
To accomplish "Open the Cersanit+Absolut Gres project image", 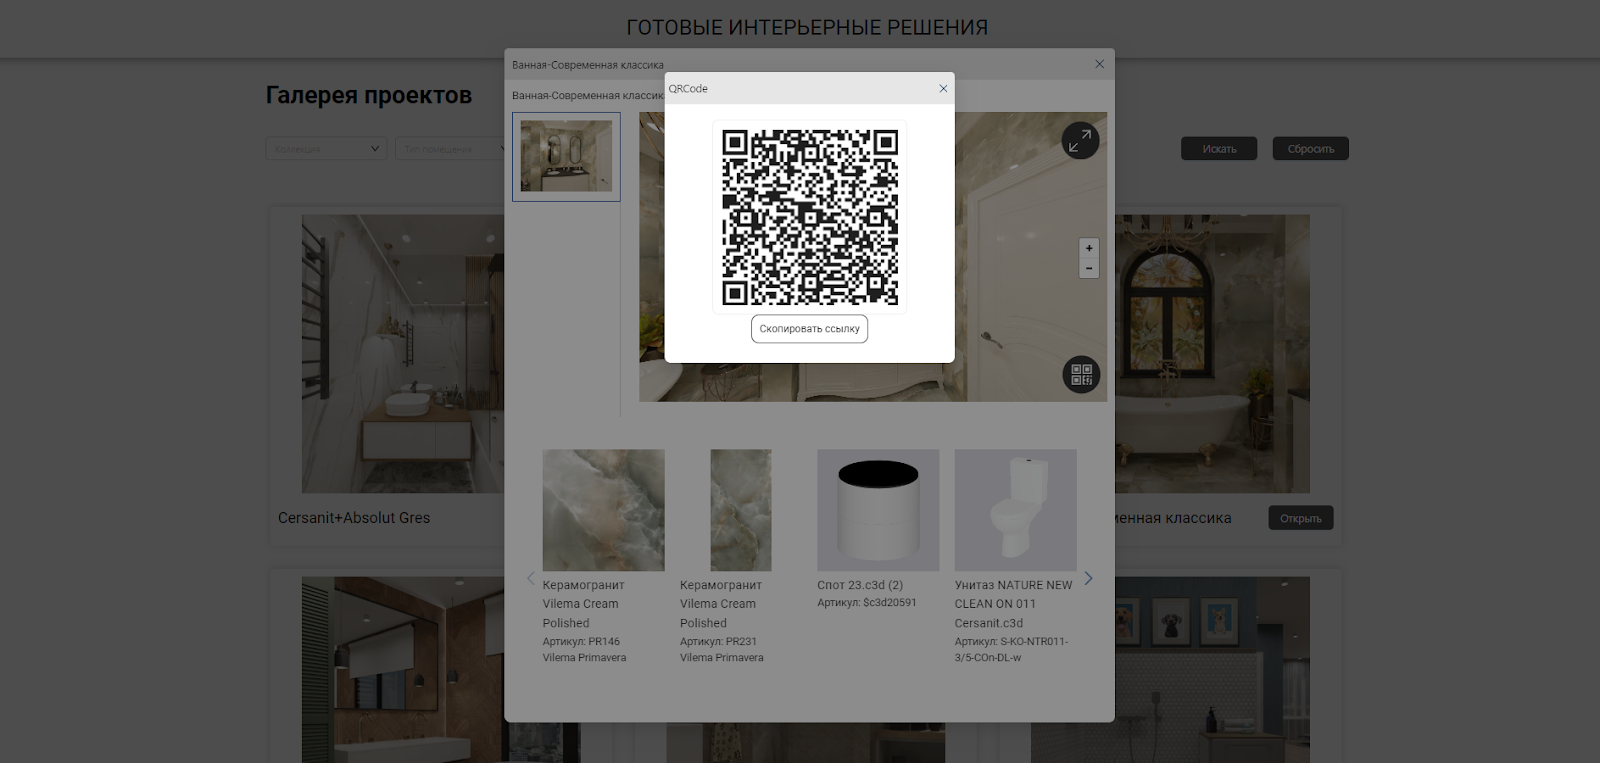I will pyautogui.click(x=403, y=353).
